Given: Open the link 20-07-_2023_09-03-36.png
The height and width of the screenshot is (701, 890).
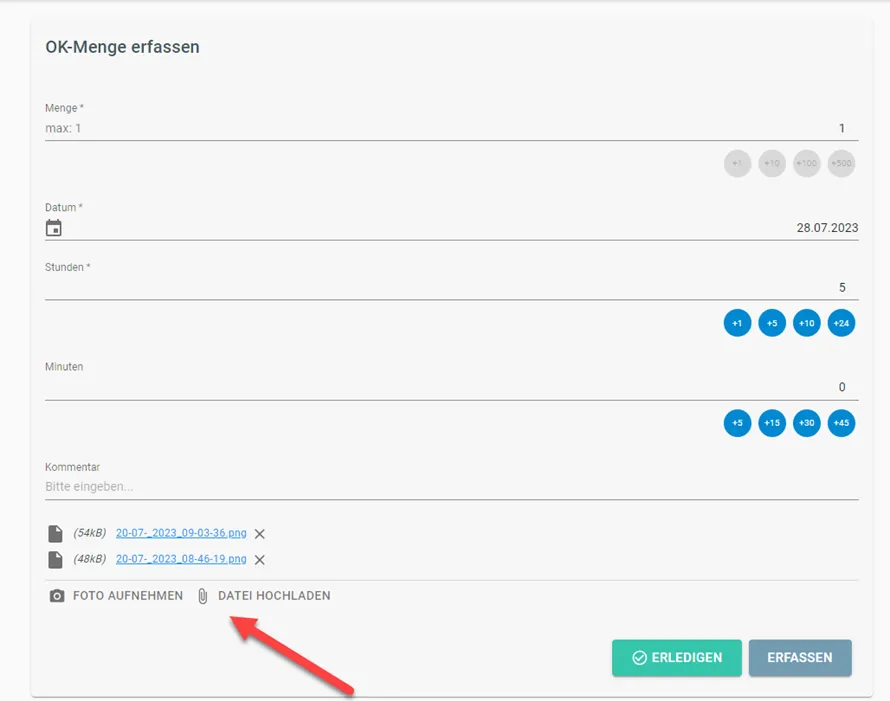Looking at the screenshot, I should pyautogui.click(x=181, y=533).
